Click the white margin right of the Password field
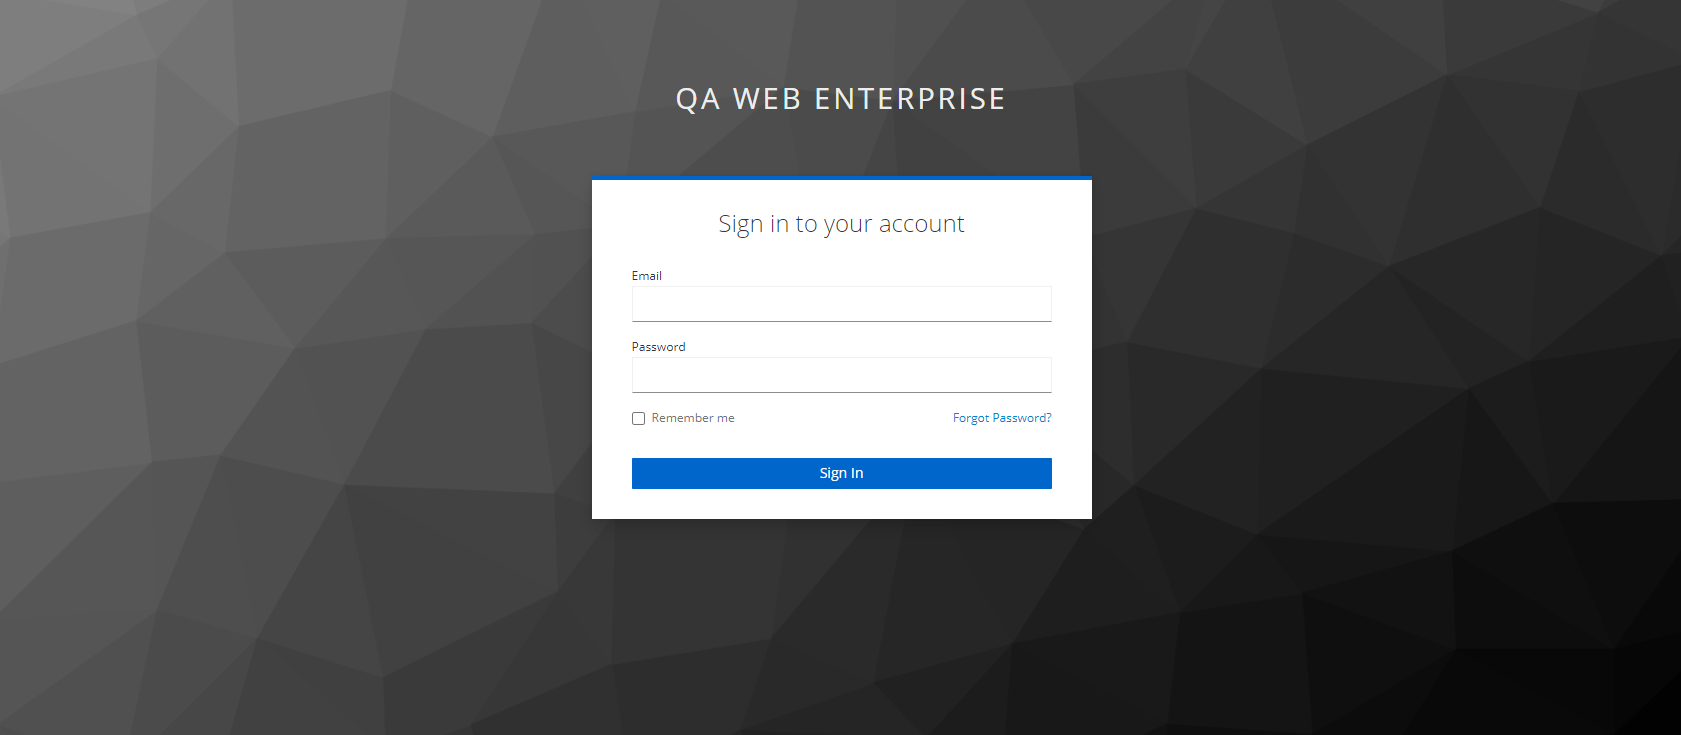 [1072, 375]
